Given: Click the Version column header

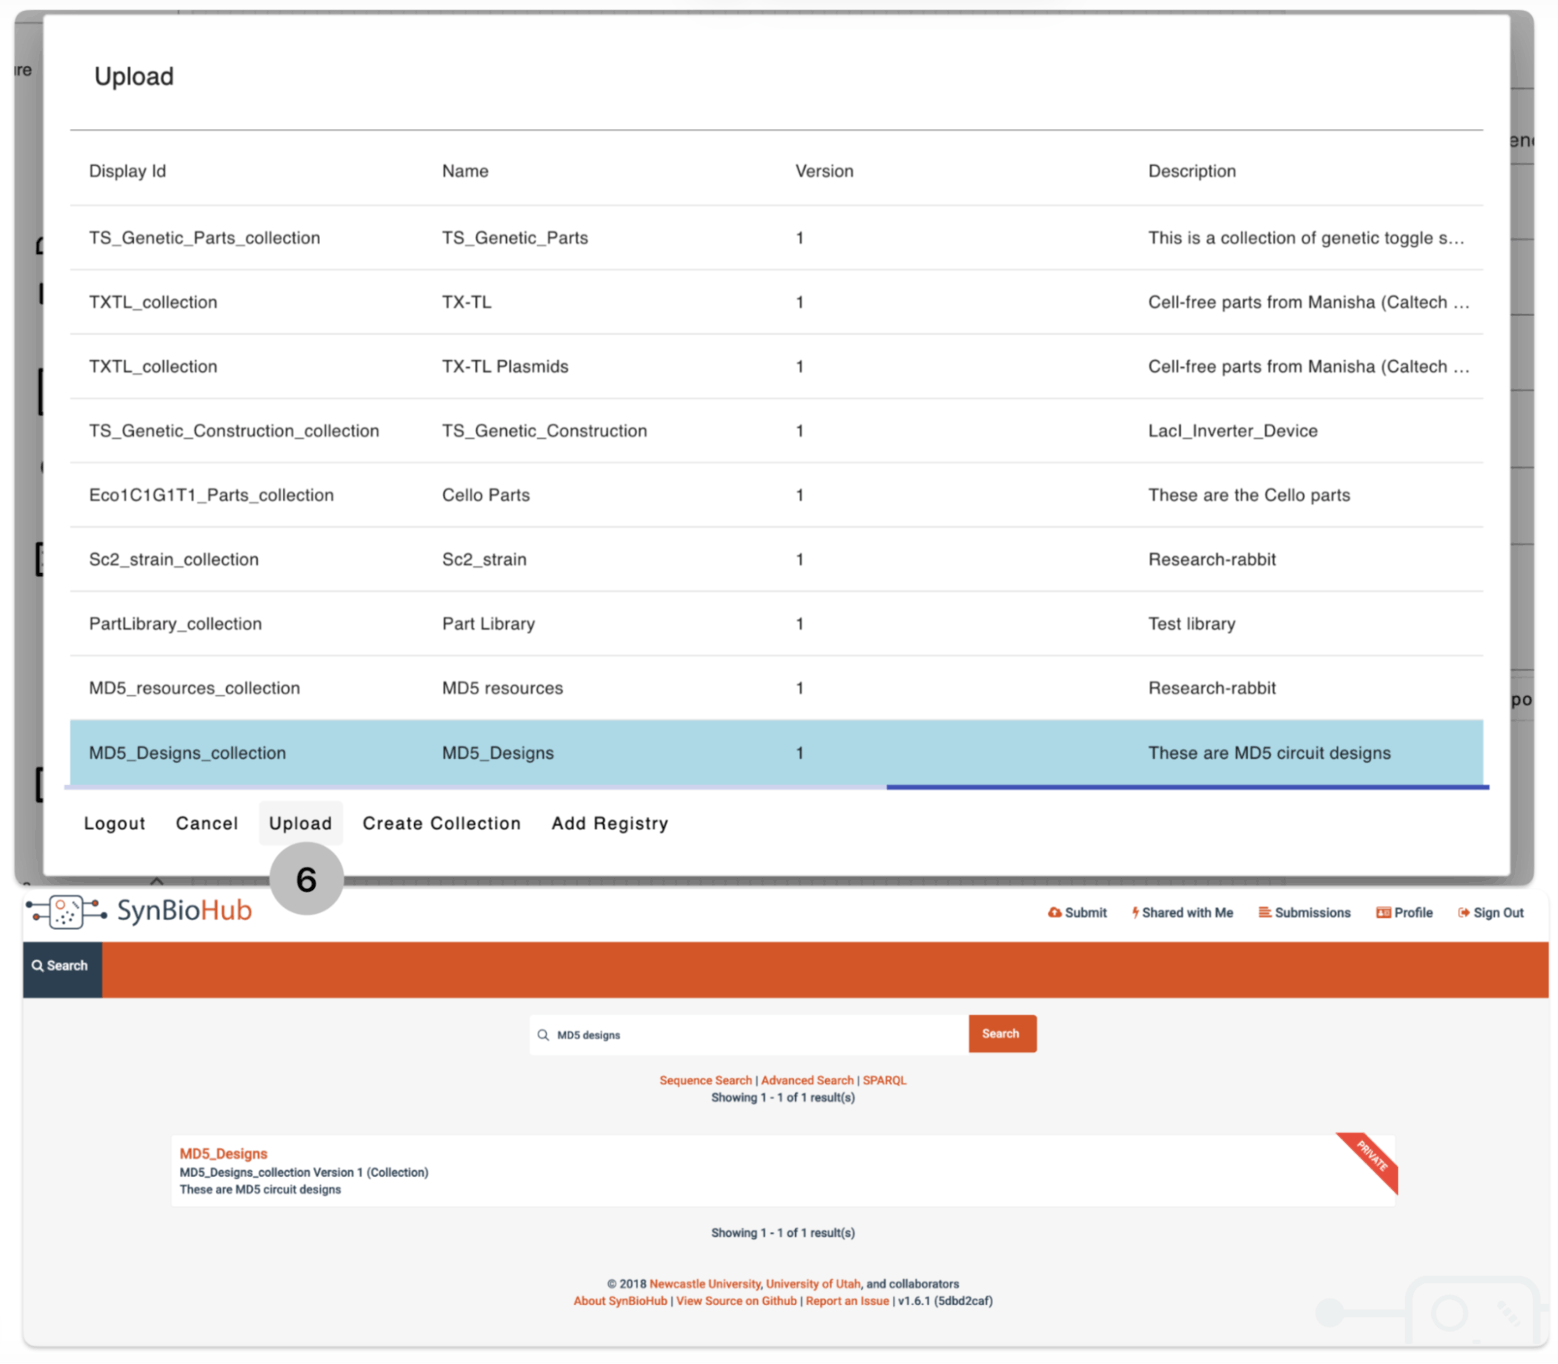Looking at the screenshot, I should 824,171.
